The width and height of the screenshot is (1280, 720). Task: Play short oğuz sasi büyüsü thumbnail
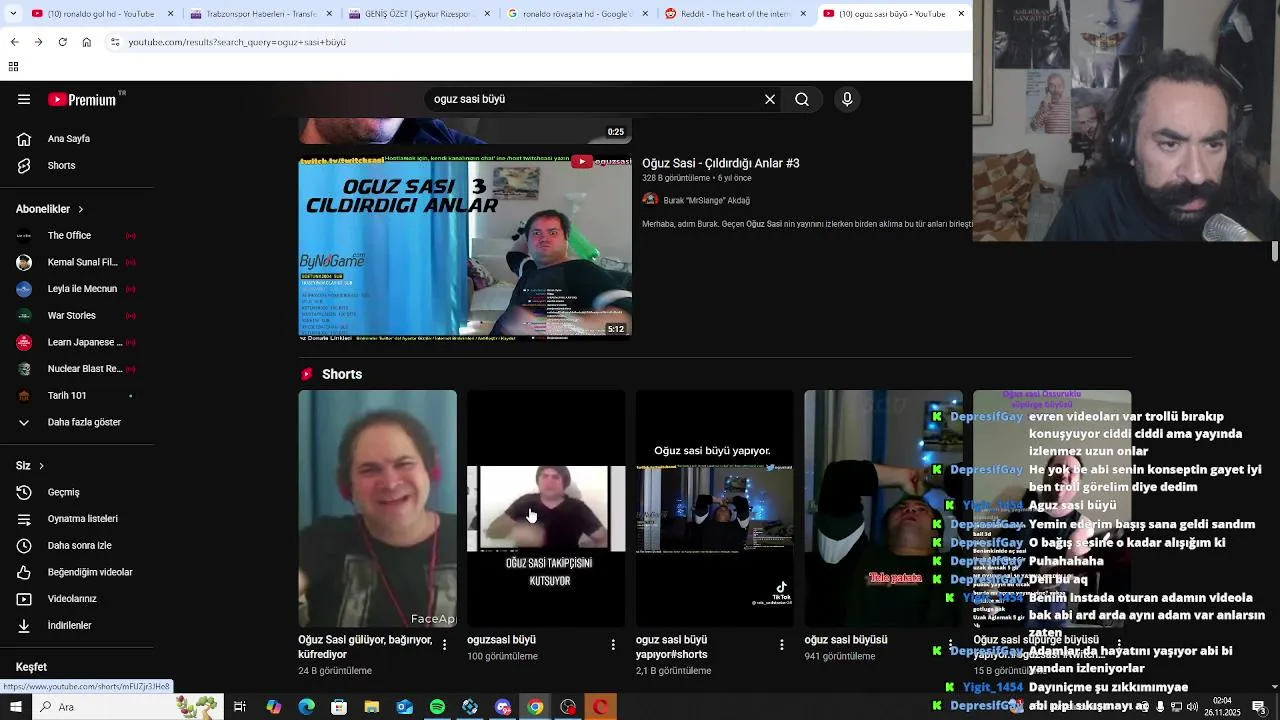(x=883, y=508)
